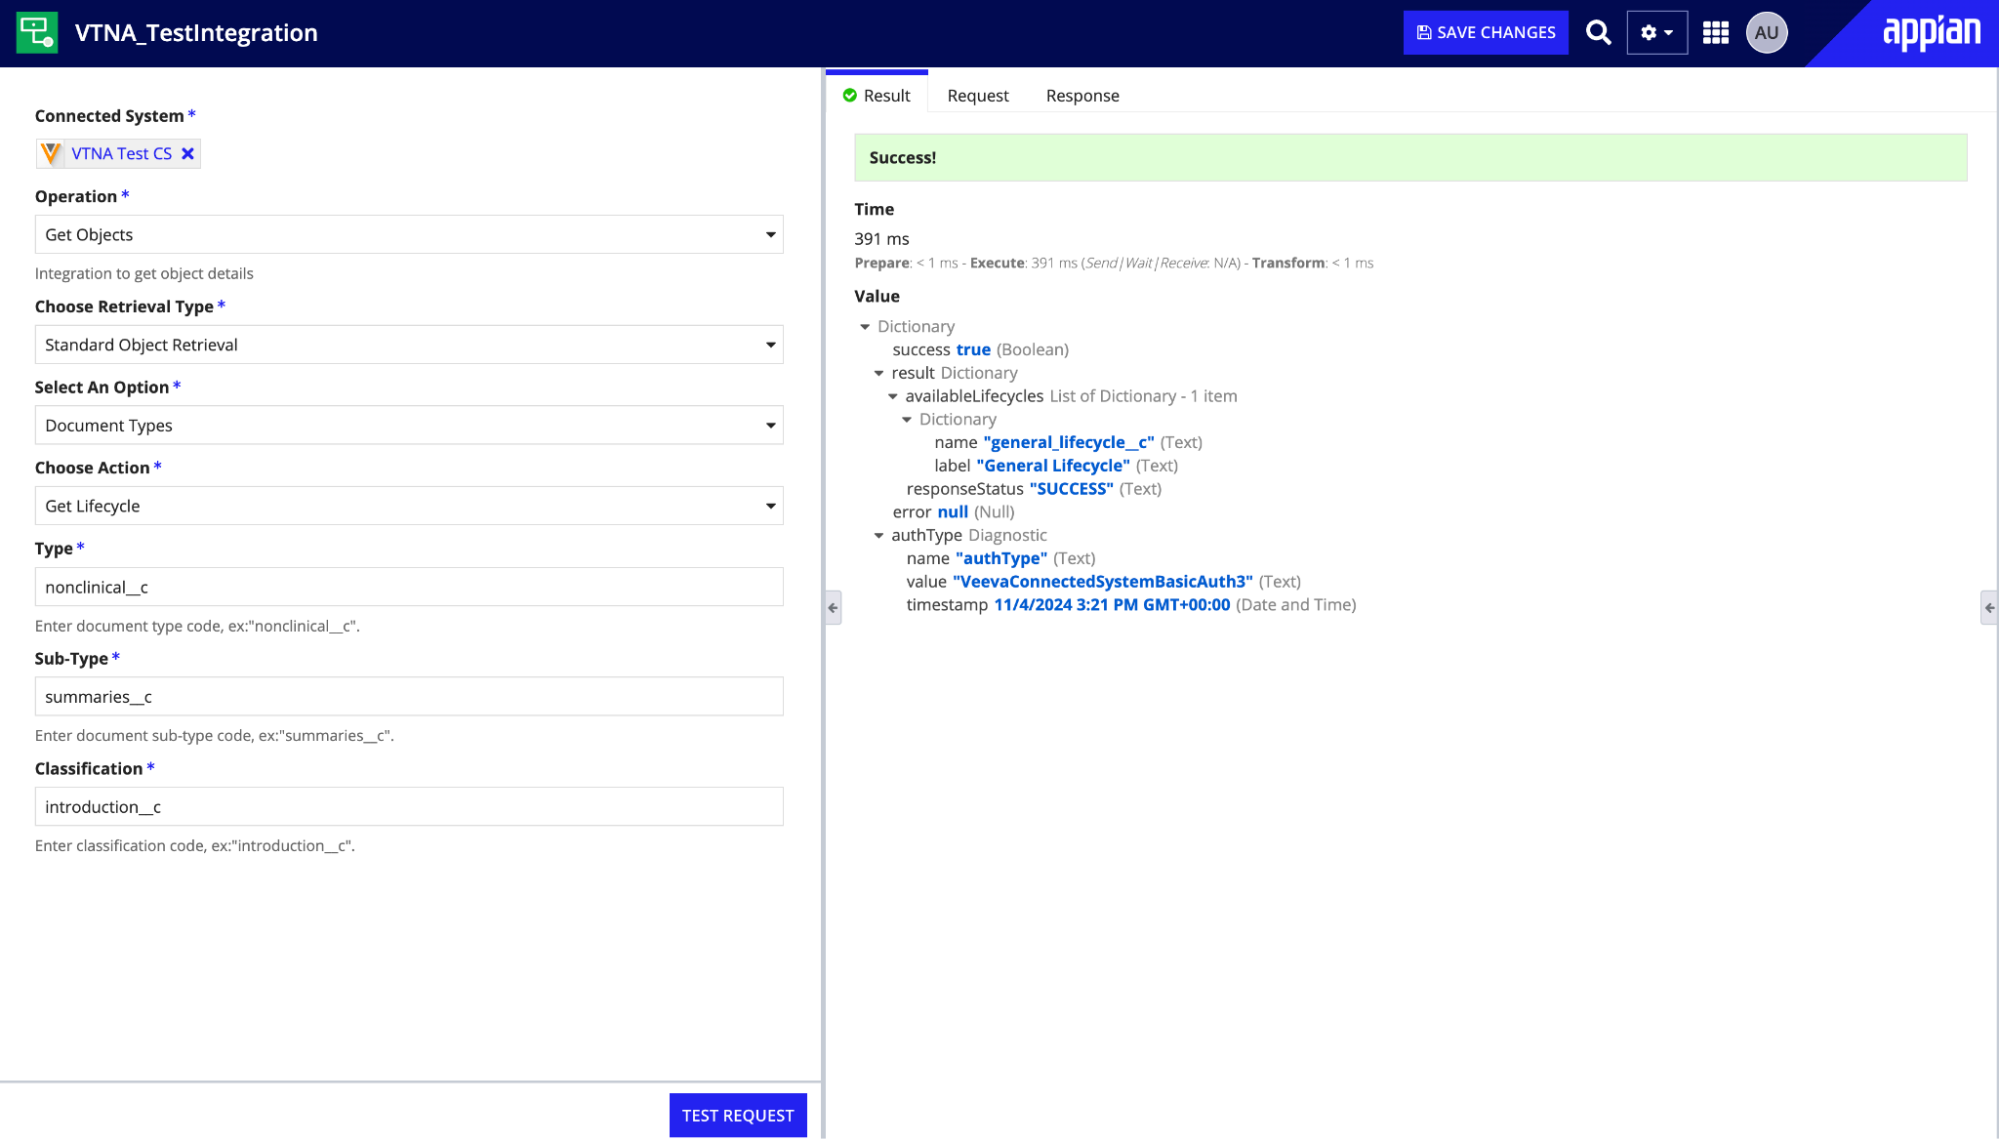Click the Success! banner
This screenshot has height=1140, width=1999.
(1410, 157)
